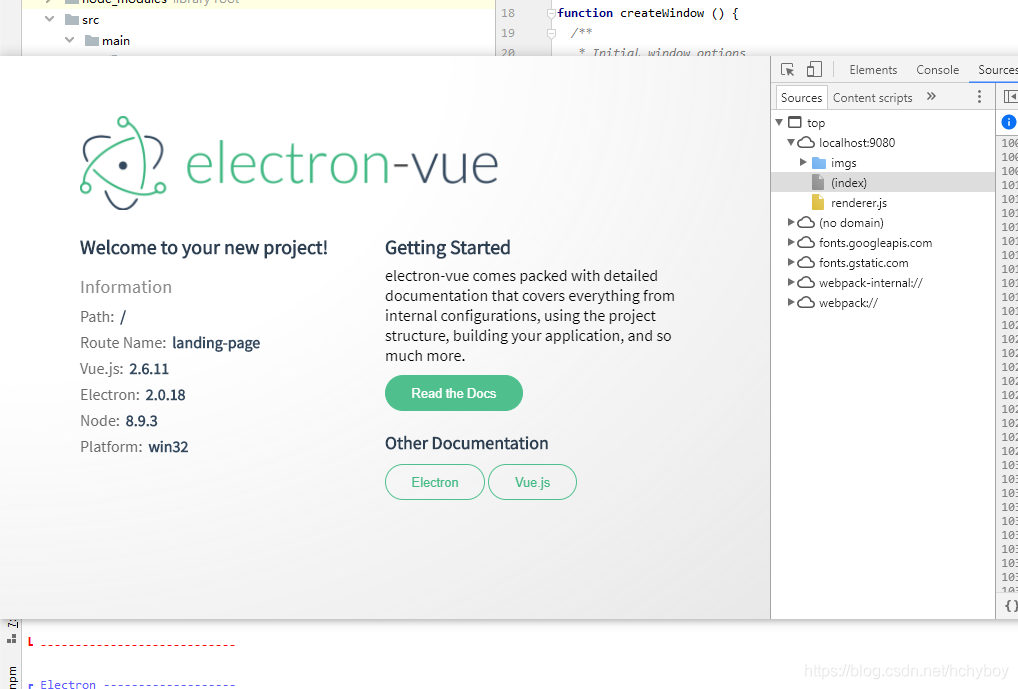Select the inspect element picker icon
Screen dimensions: 1018x689
coord(788,69)
